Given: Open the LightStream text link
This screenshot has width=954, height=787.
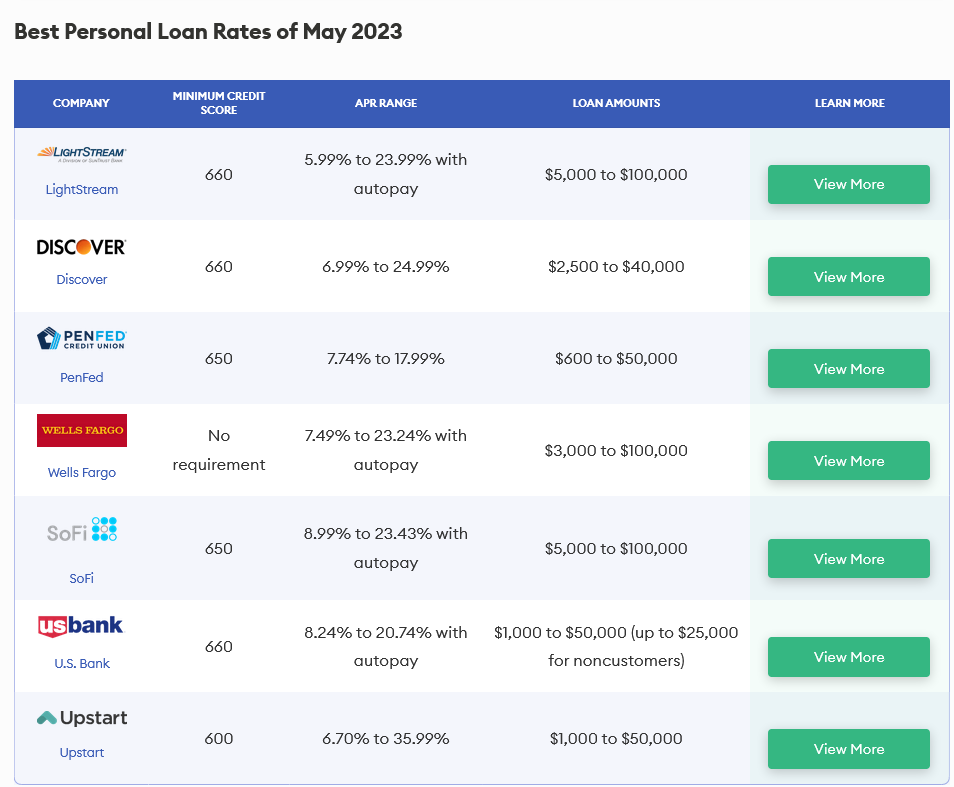Looking at the screenshot, I should point(81,189).
